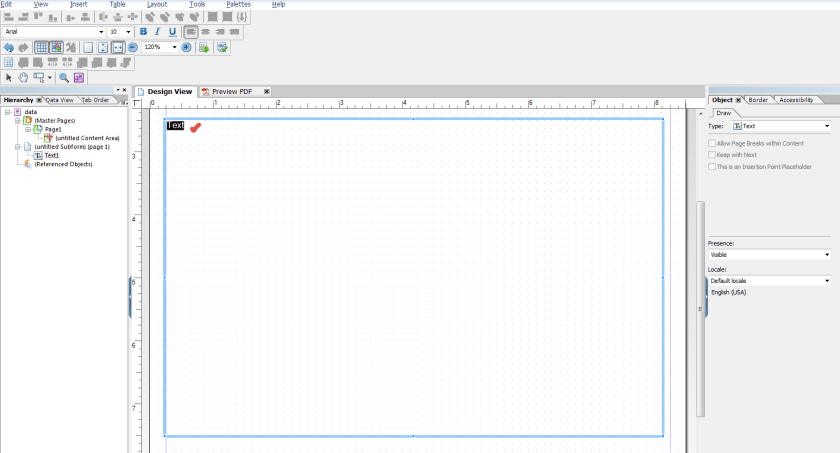This screenshot has width=840, height=453.
Task: Switch to the Border tab
Action: tap(758, 100)
